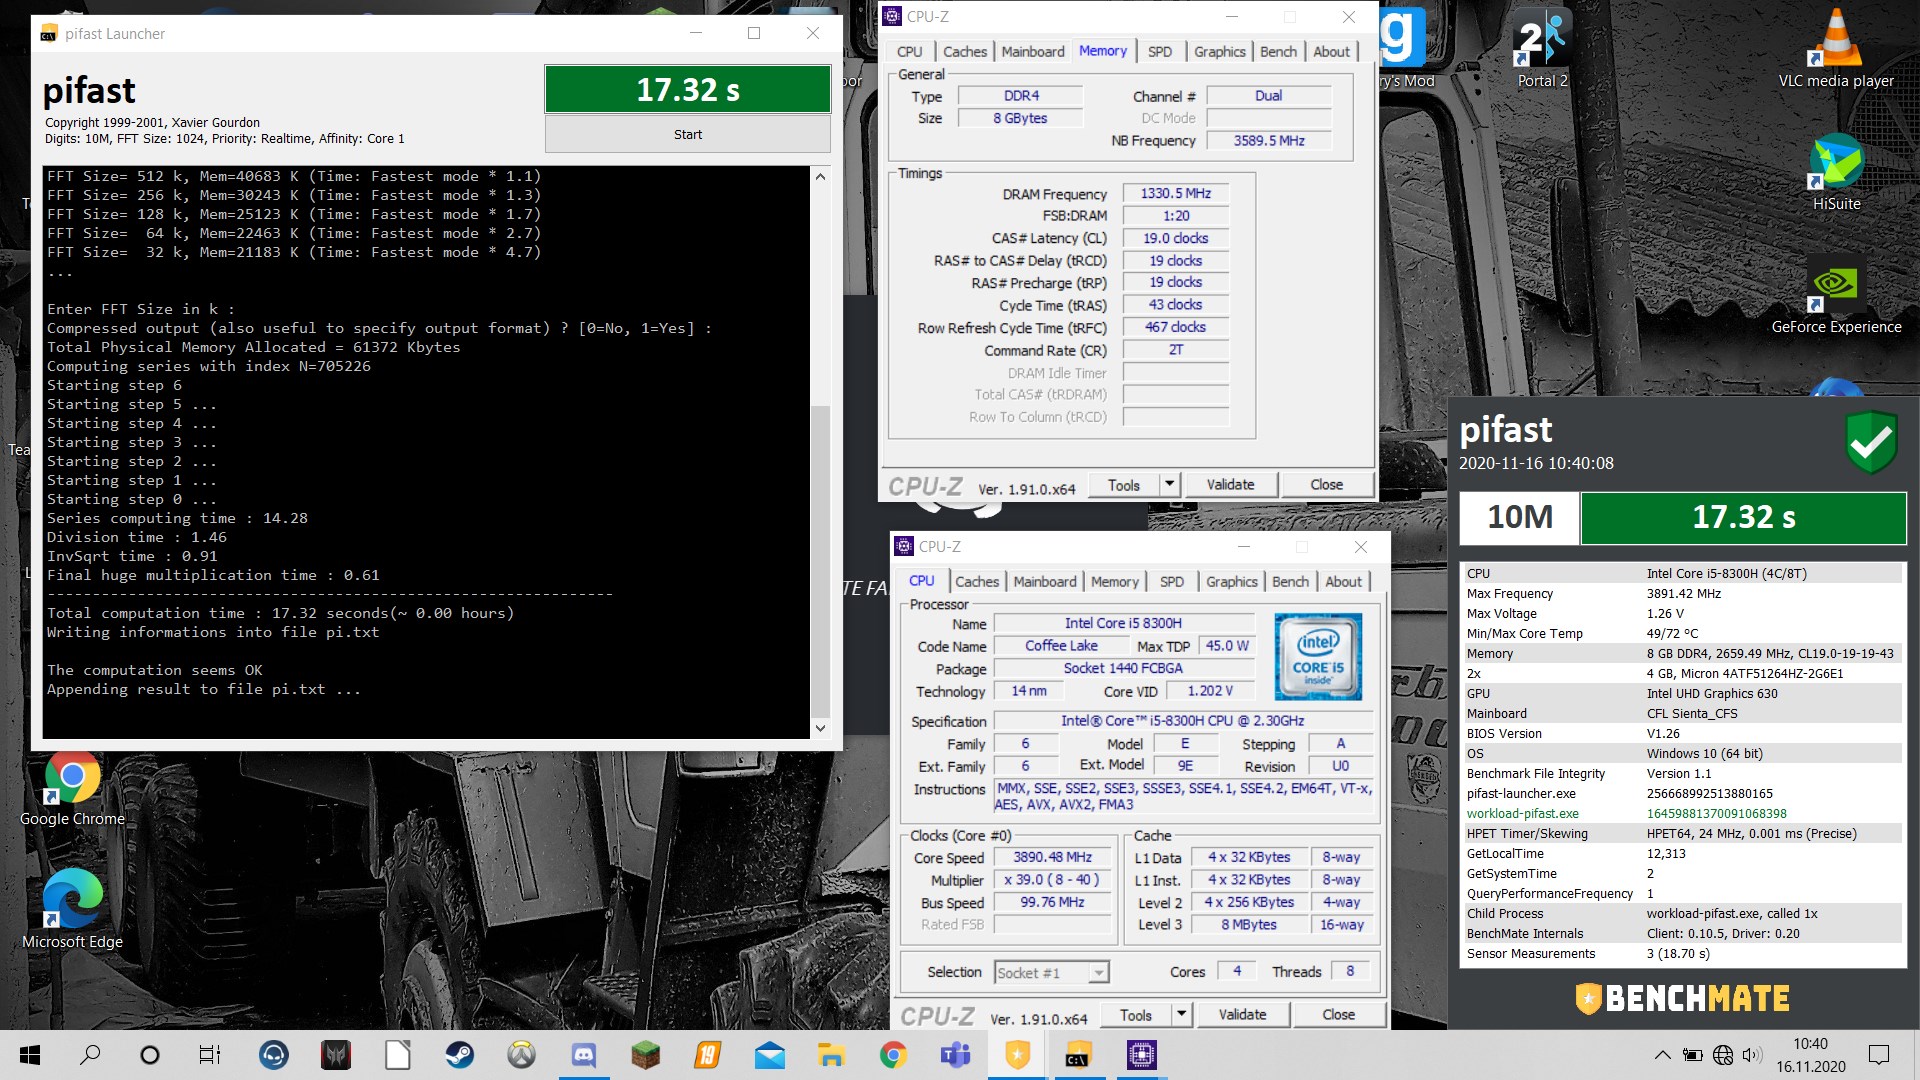Open About tab in upper CPU-Z
This screenshot has height=1080, width=1920.
click(1331, 51)
